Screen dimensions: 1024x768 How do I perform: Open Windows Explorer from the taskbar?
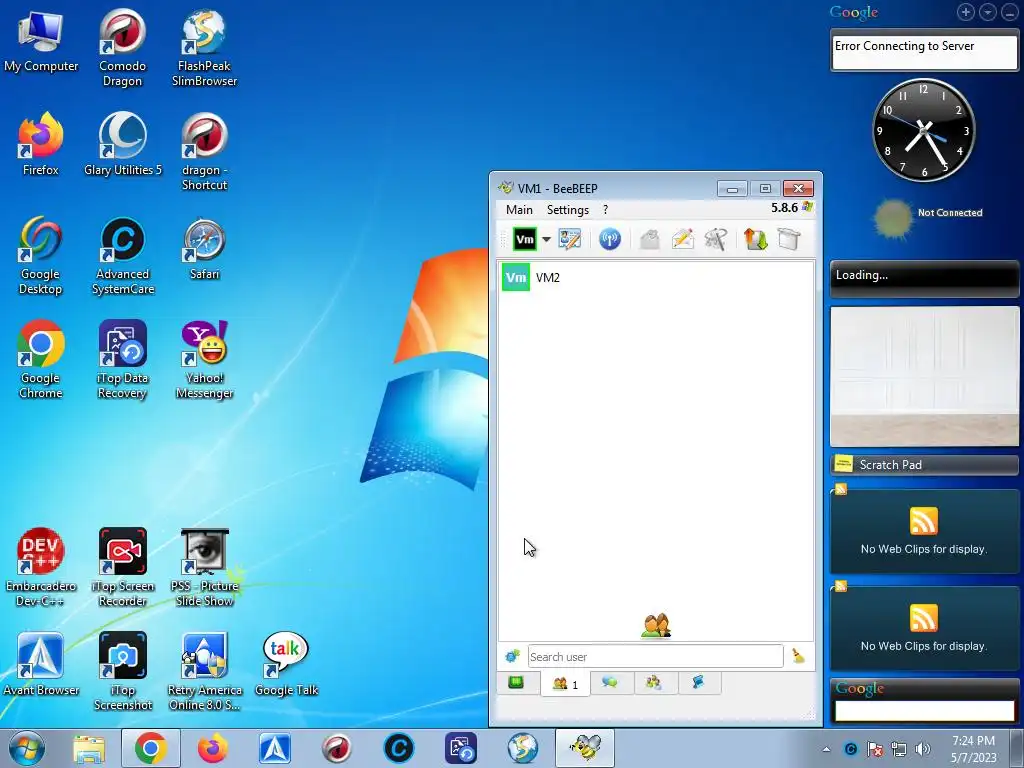(89, 748)
